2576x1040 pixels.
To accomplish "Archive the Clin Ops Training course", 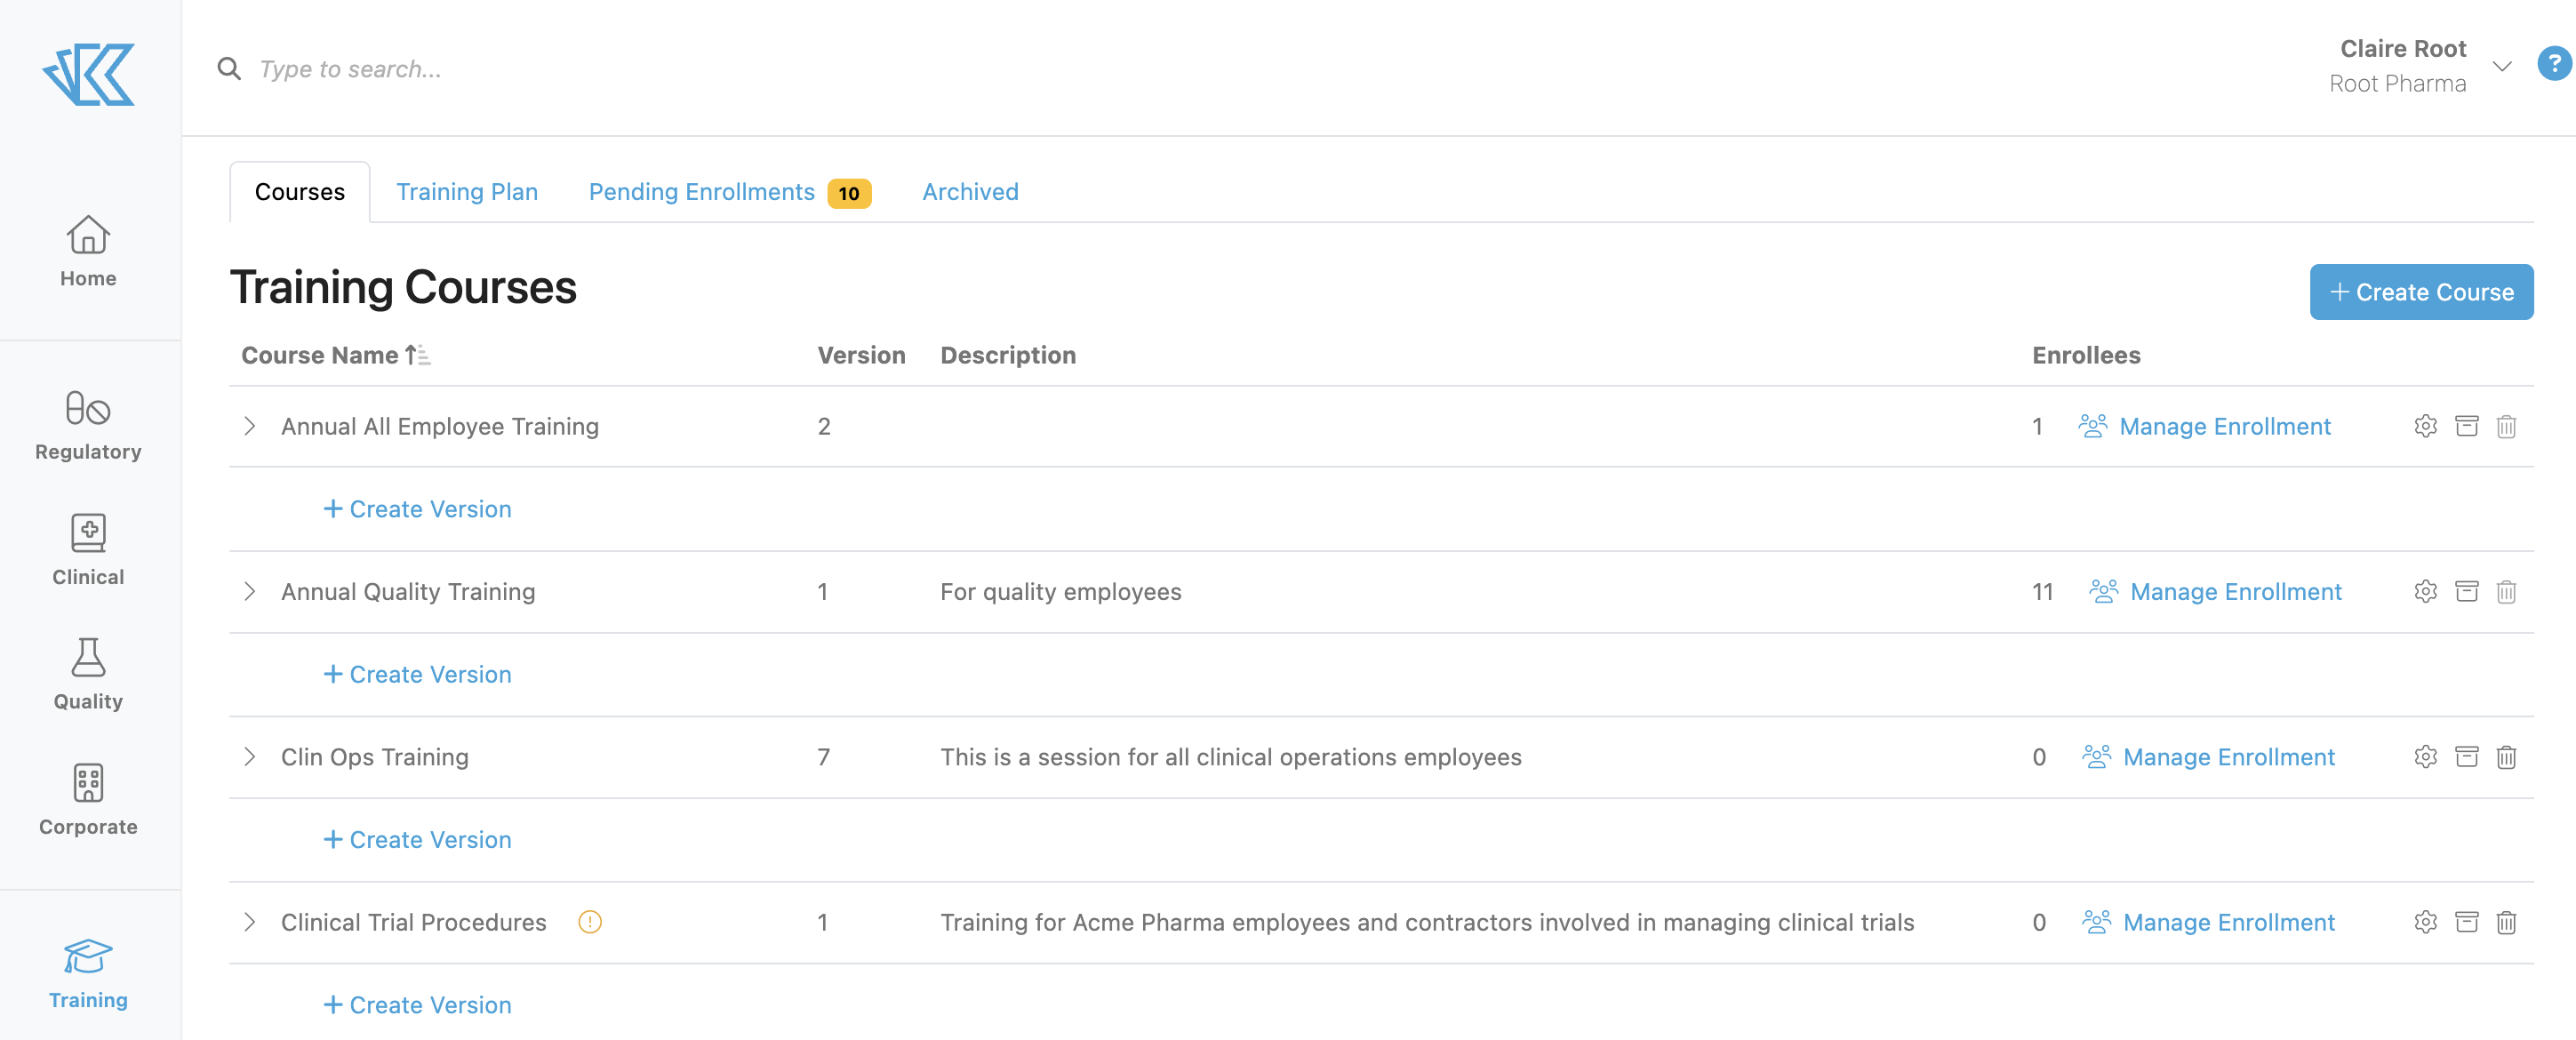I will point(2466,757).
